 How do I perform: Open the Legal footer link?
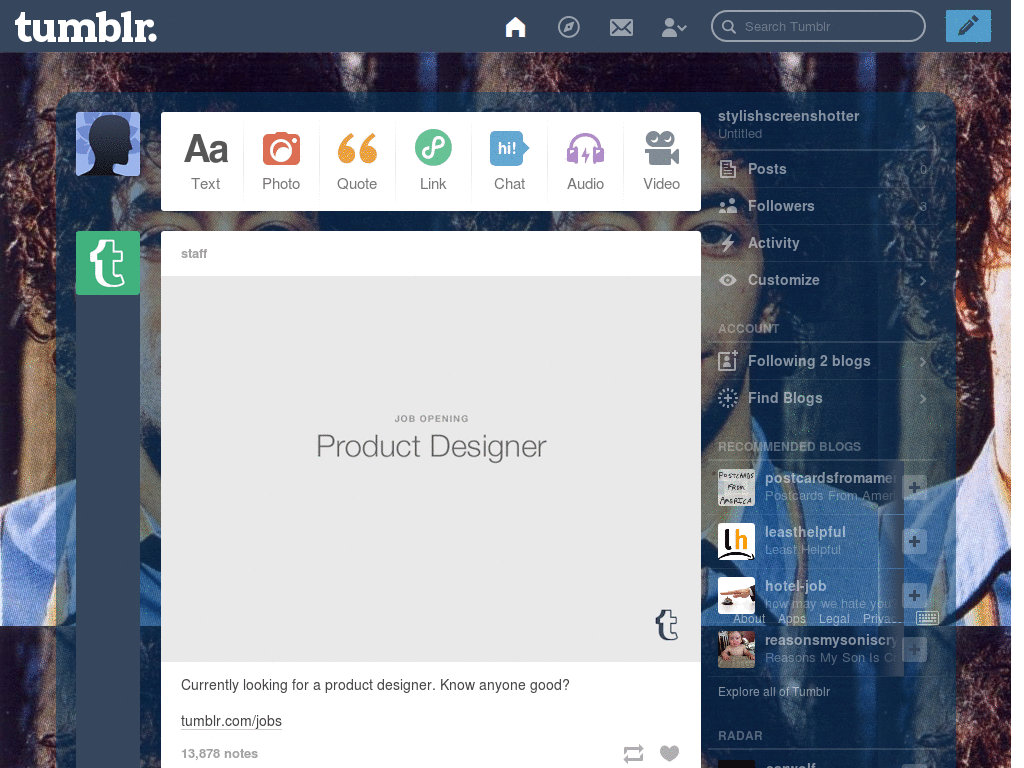[x=834, y=618]
